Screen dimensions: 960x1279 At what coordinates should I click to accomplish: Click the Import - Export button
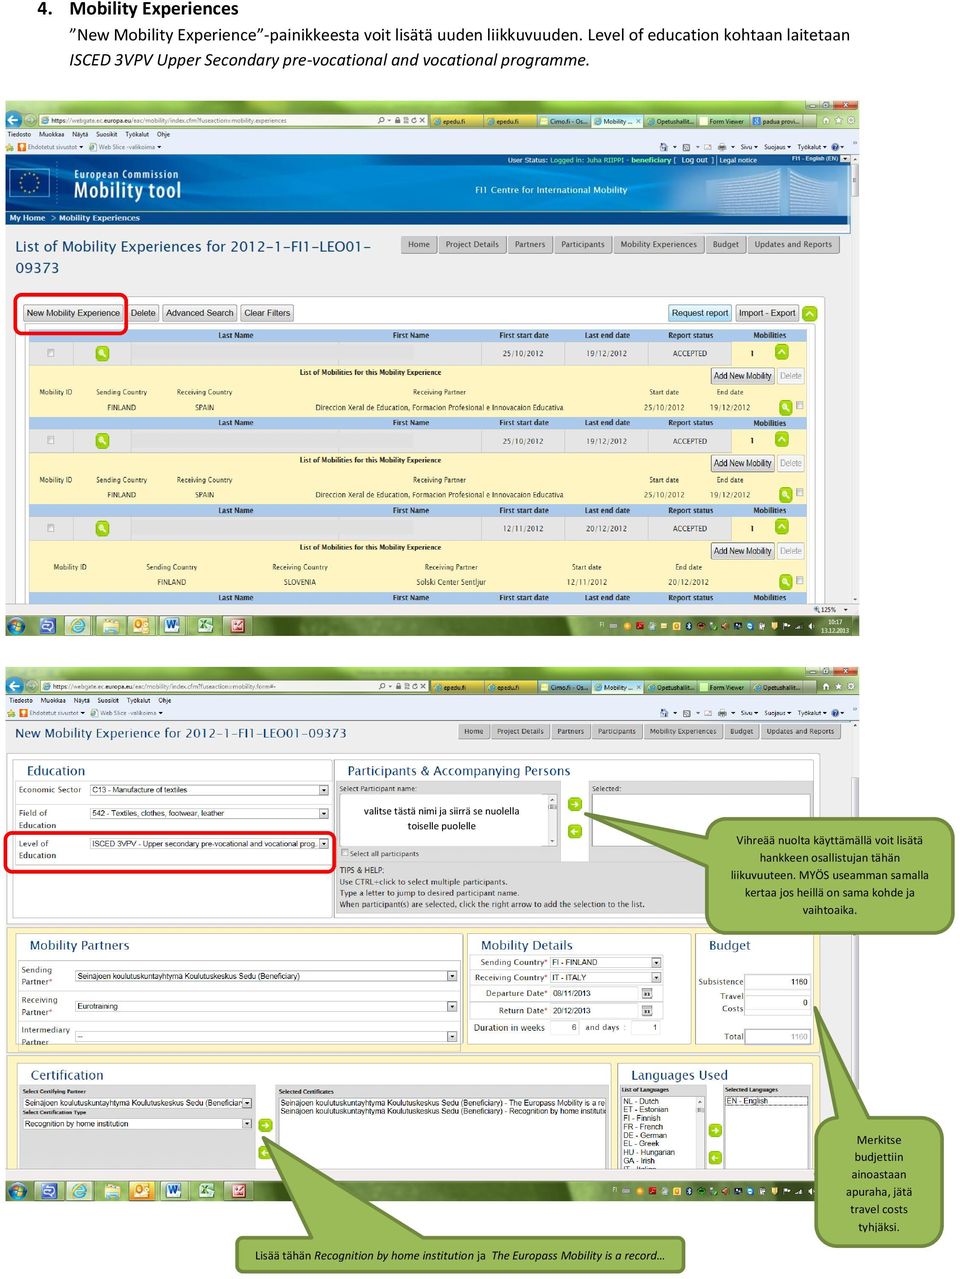(767, 313)
